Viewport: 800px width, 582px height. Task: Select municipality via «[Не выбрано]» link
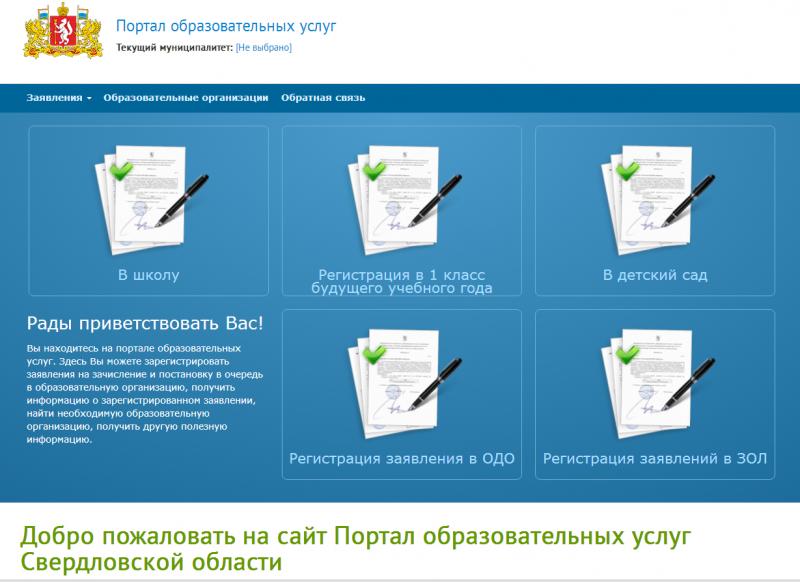pos(263,47)
